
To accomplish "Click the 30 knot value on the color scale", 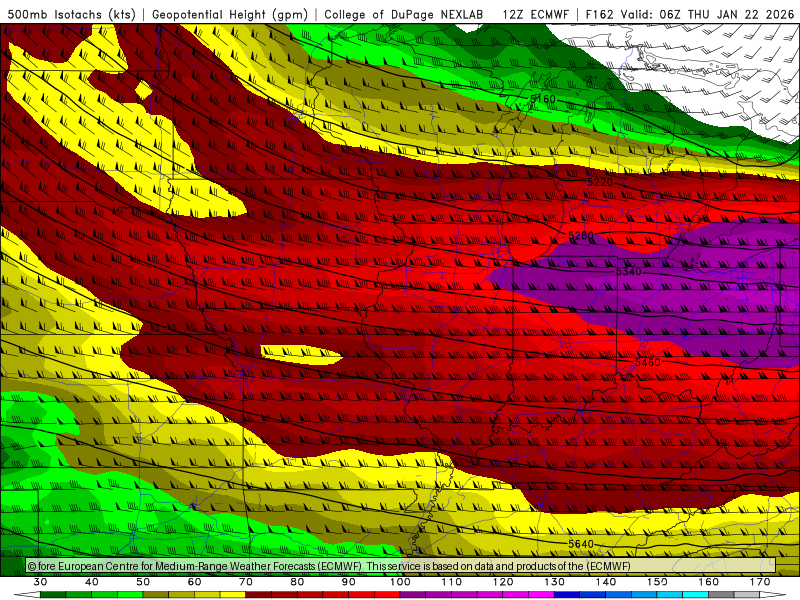I will [40, 582].
